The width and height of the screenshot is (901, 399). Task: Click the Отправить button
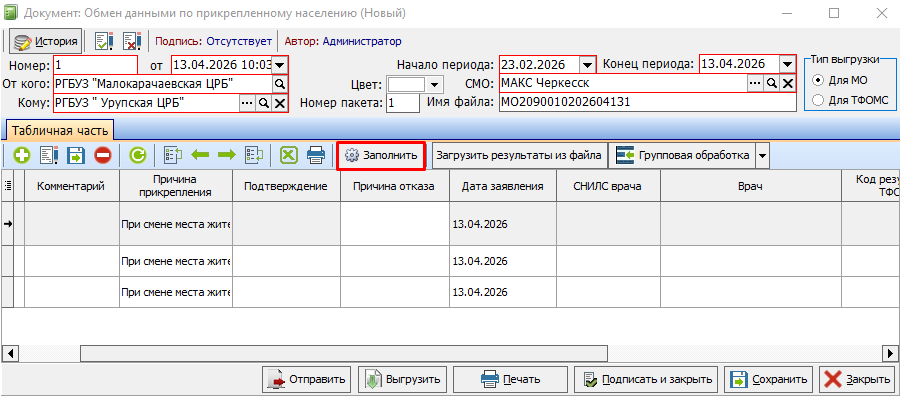[306, 379]
